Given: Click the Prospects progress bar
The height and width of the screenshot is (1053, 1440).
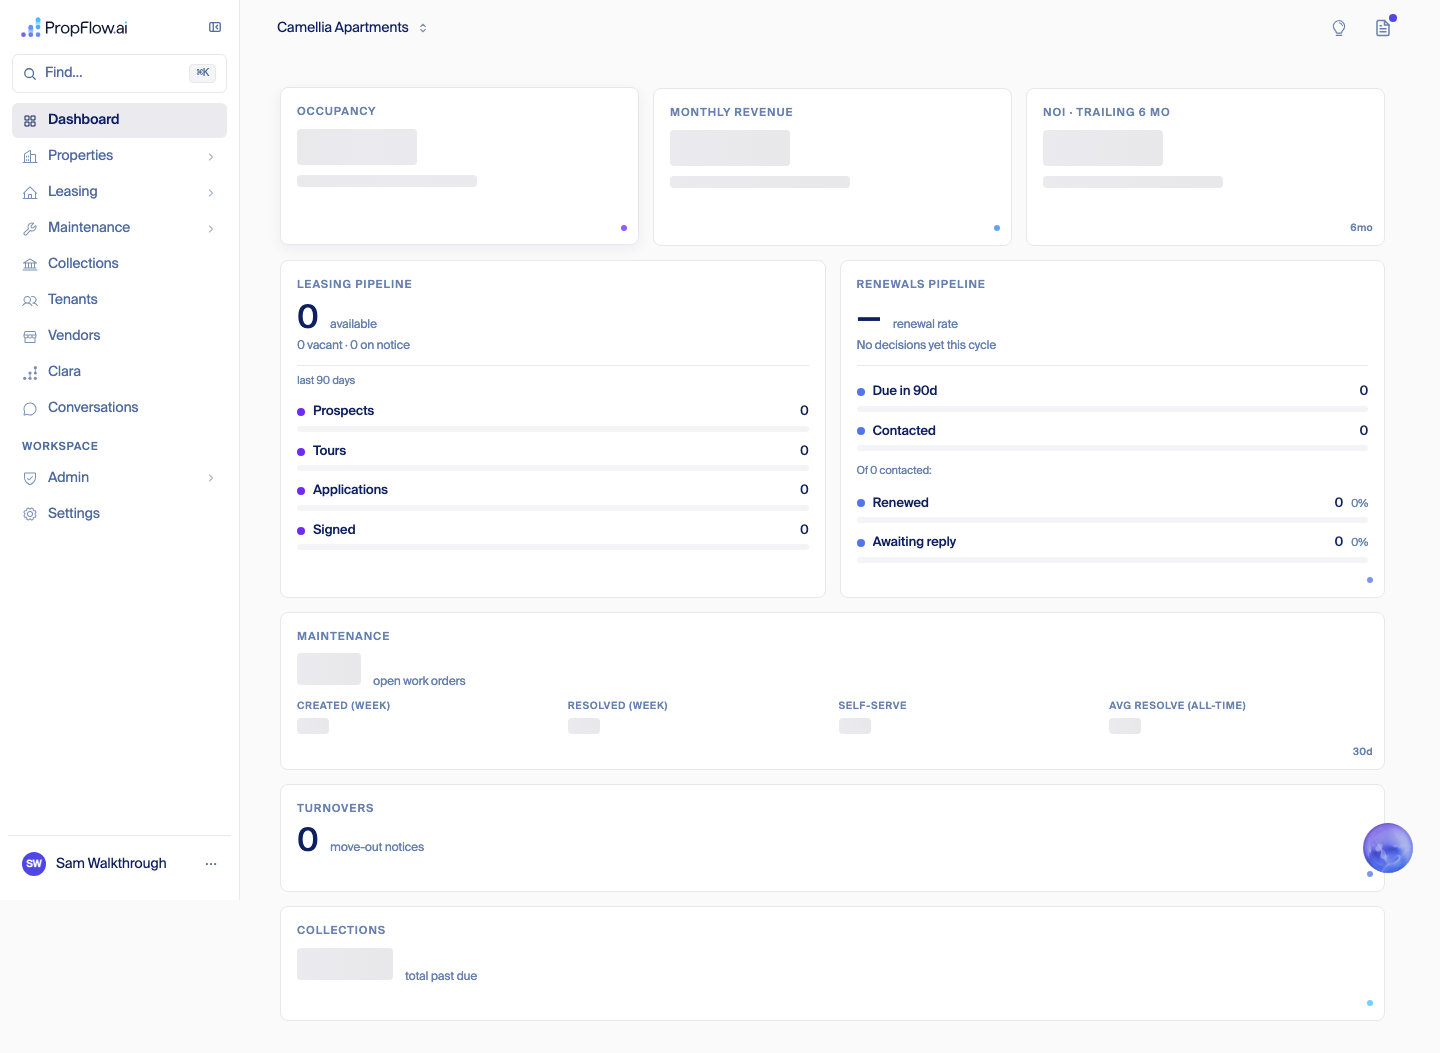Looking at the screenshot, I should [x=553, y=429].
